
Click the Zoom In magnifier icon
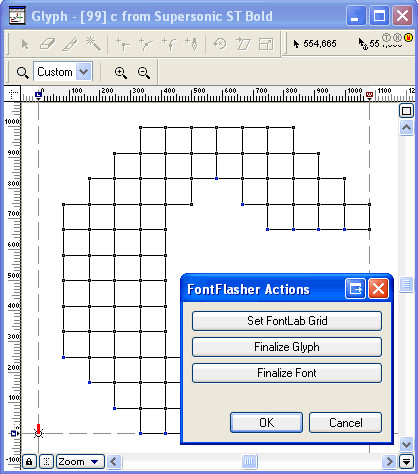[x=121, y=72]
